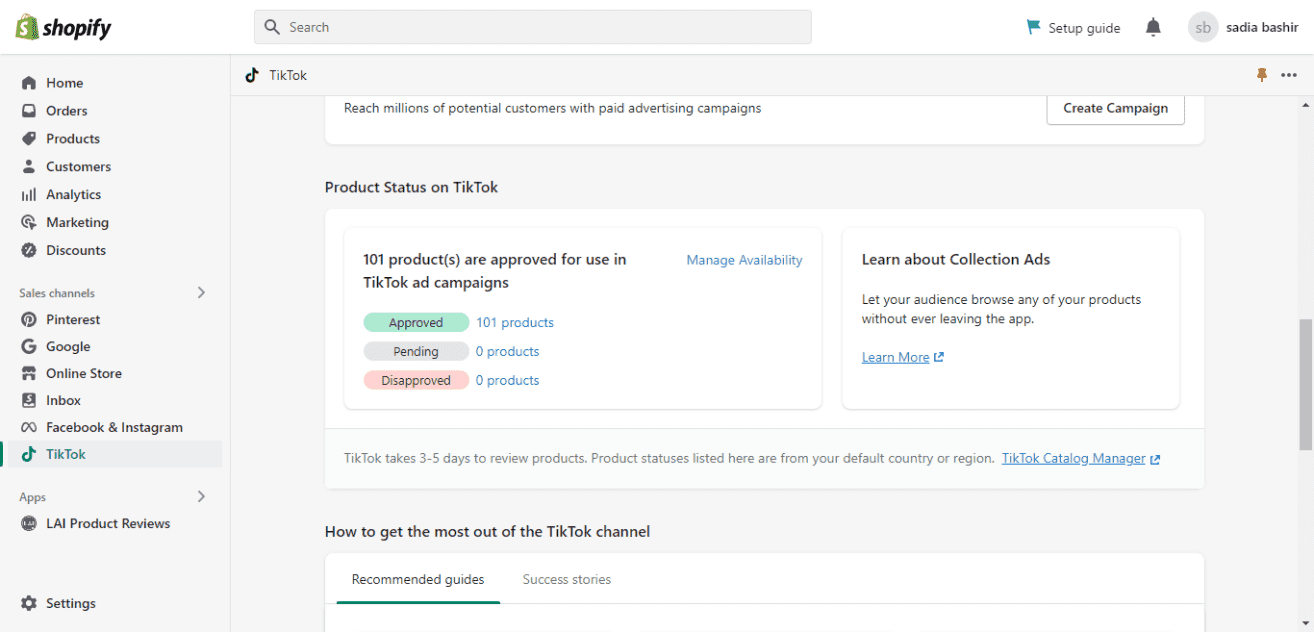Click the Setup guide flag icon

pyautogui.click(x=1034, y=27)
